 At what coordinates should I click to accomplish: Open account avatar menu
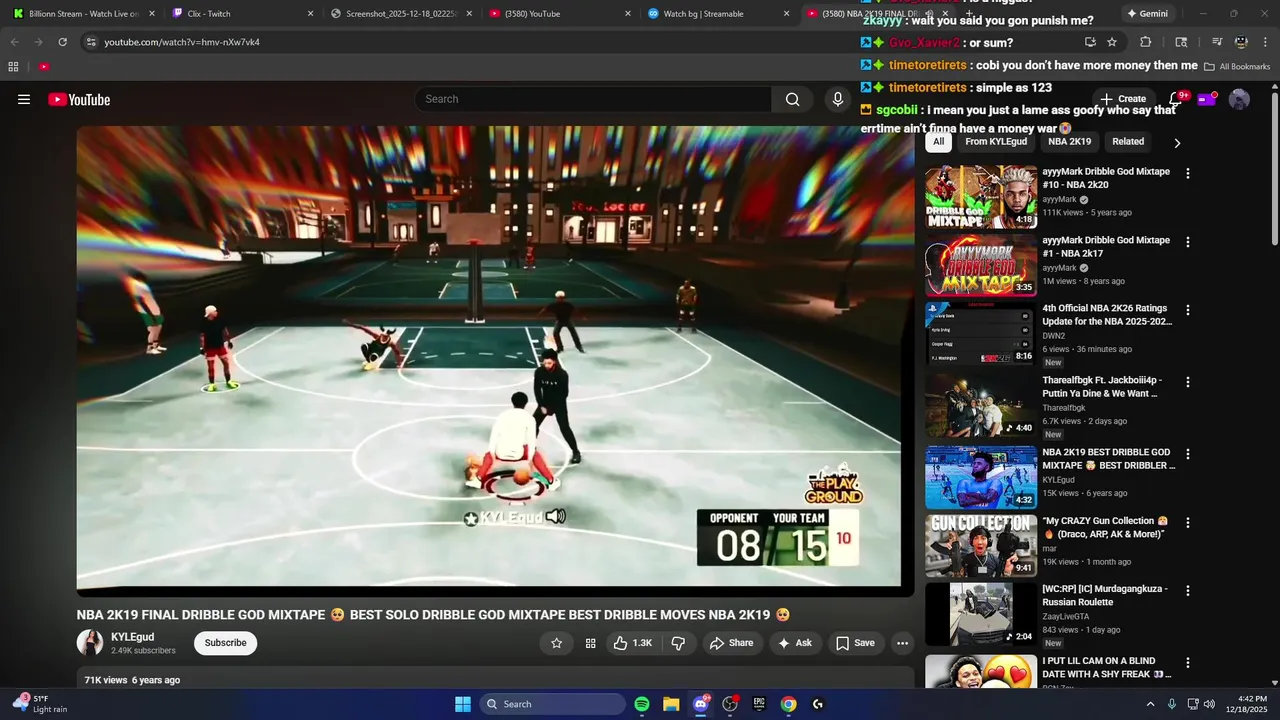coord(1239,99)
